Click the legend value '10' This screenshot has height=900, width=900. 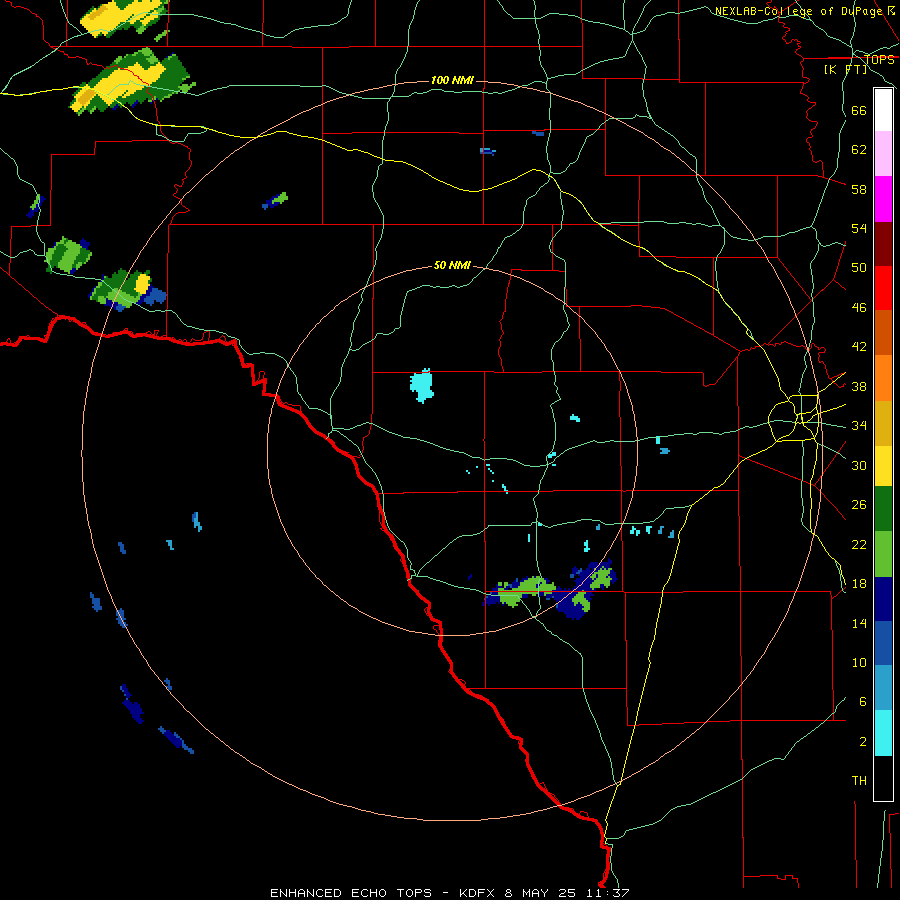[x=859, y=663]
